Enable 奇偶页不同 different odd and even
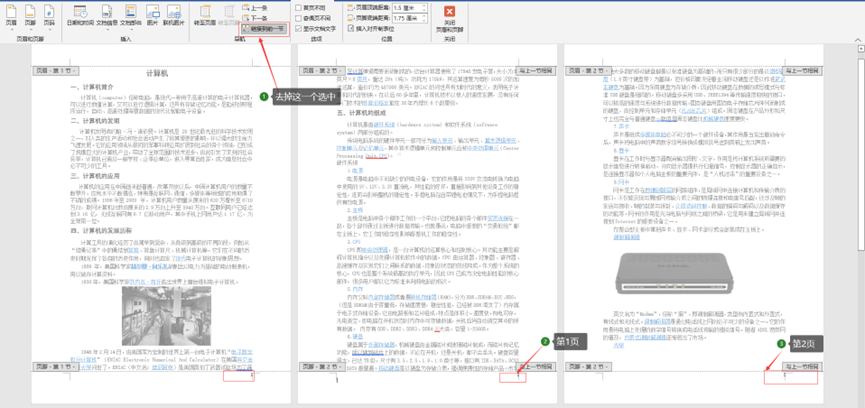 [313, 18]
